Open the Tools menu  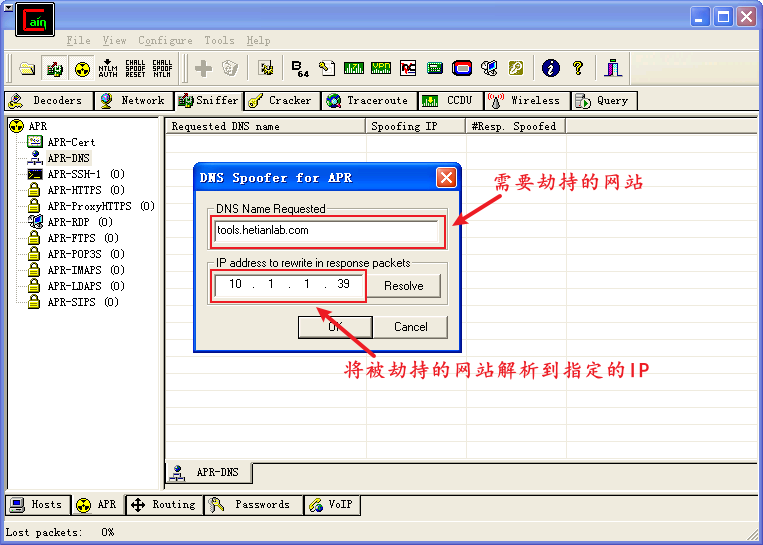coord(219,40)
